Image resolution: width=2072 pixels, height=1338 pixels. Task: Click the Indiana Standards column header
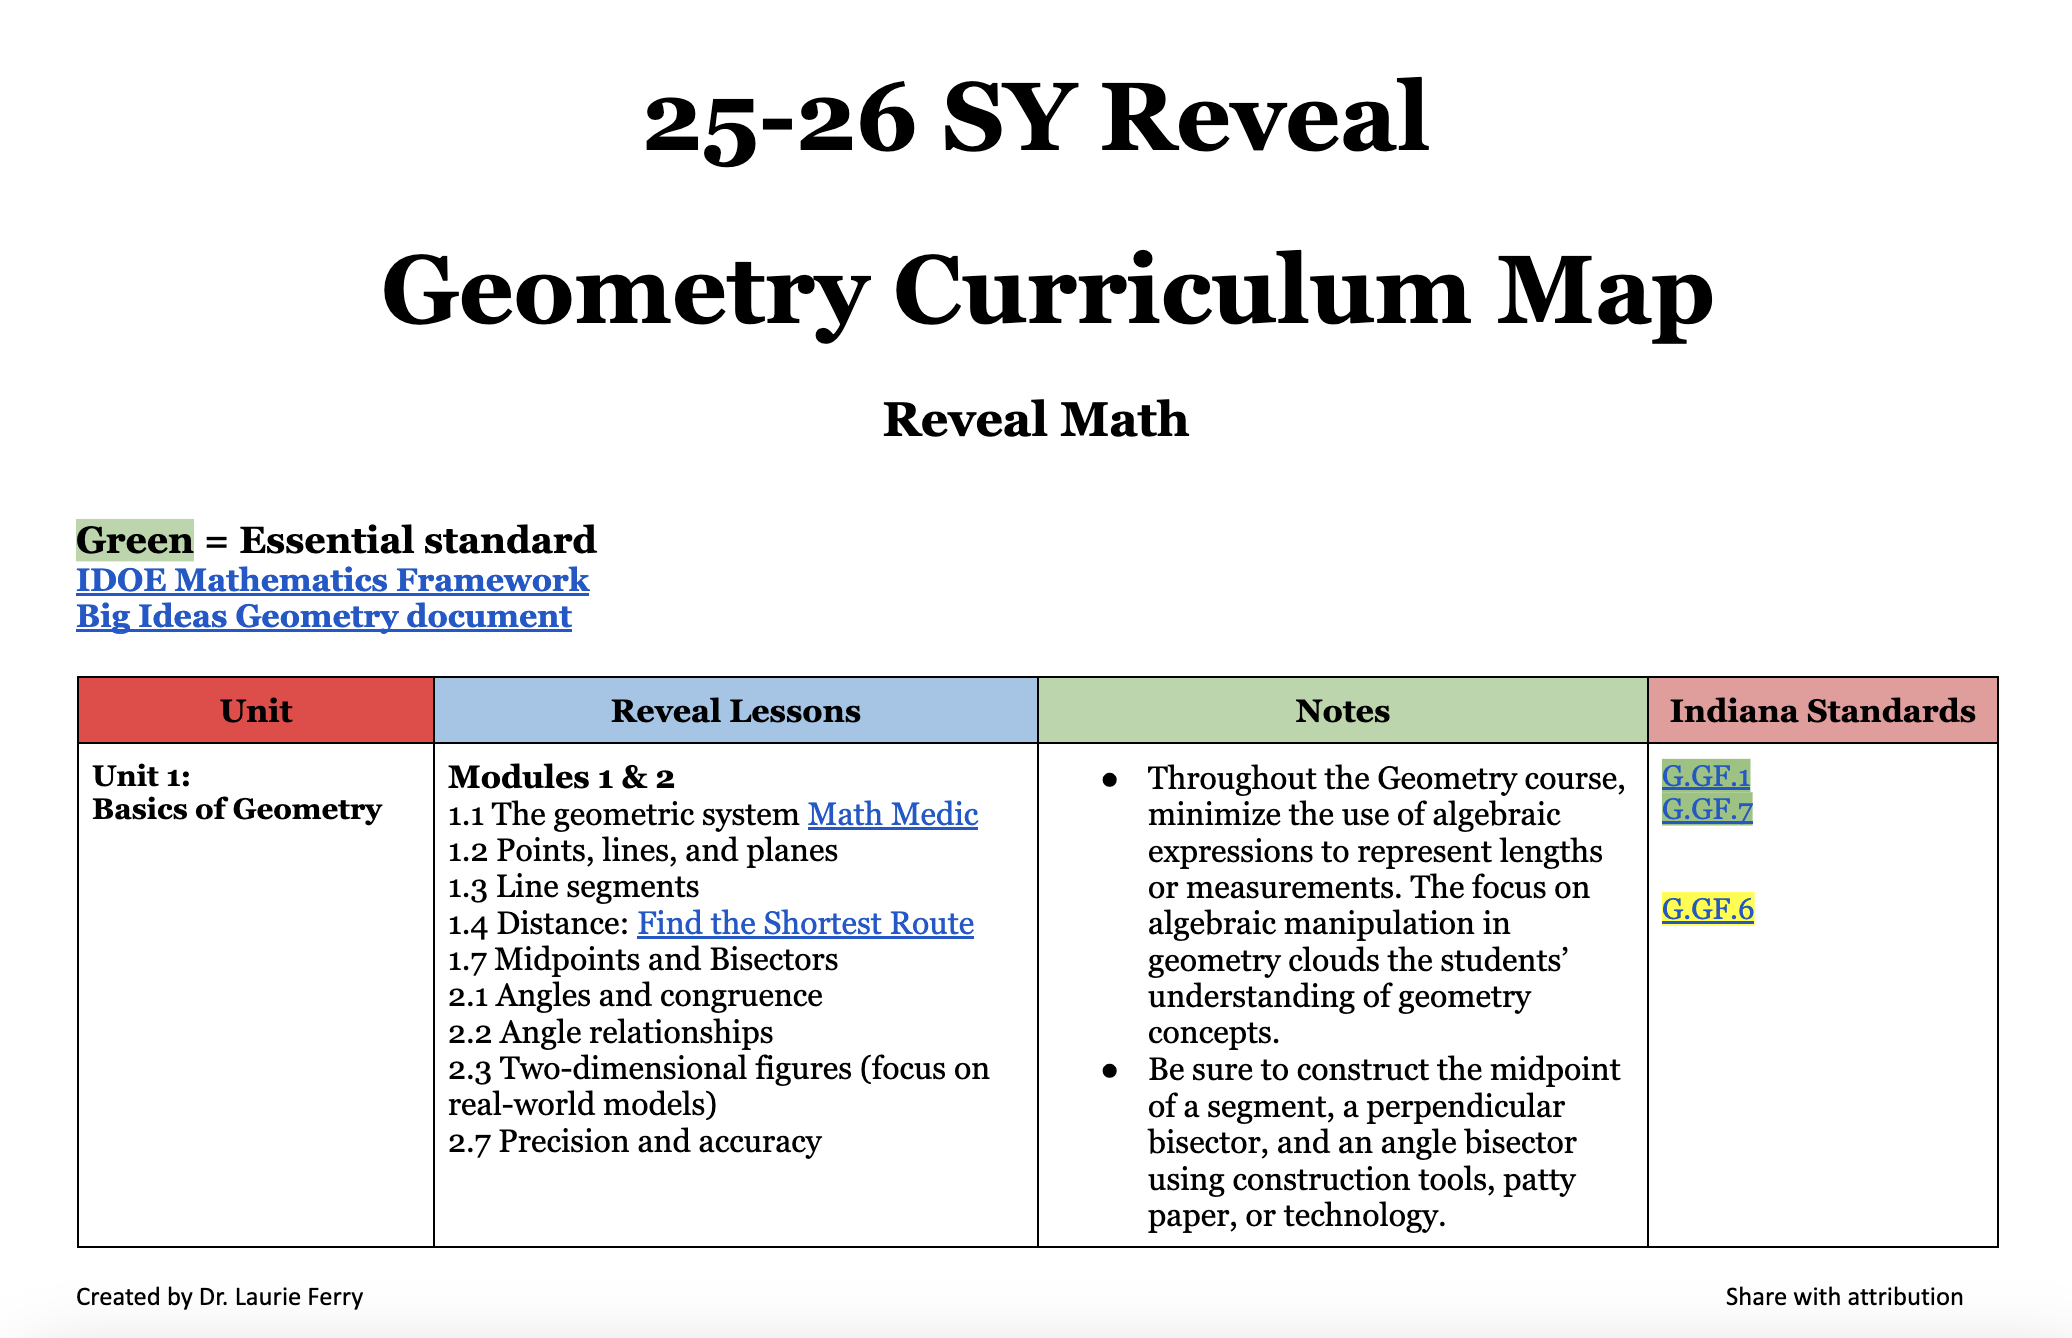point(1823,710)
